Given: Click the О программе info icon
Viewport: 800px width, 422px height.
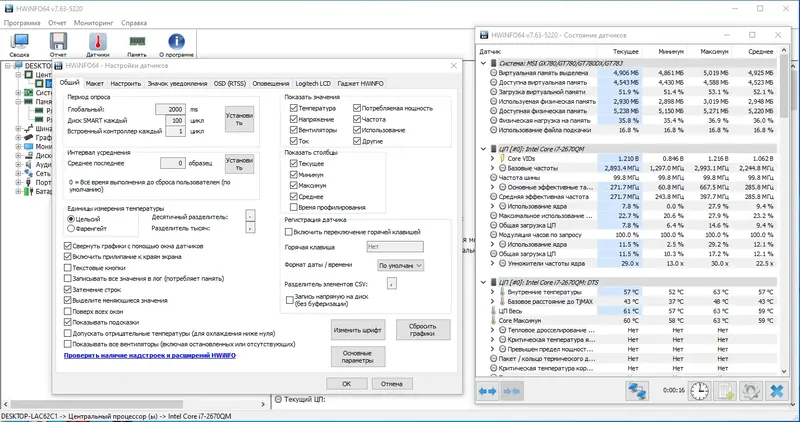Looking at the screenshot, I should (x=177, y=42).
